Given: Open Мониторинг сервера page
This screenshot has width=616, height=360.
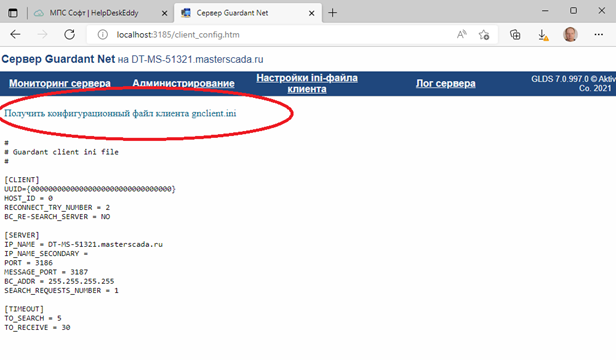Looking at the screenshot, I should (x=60, y=83).
